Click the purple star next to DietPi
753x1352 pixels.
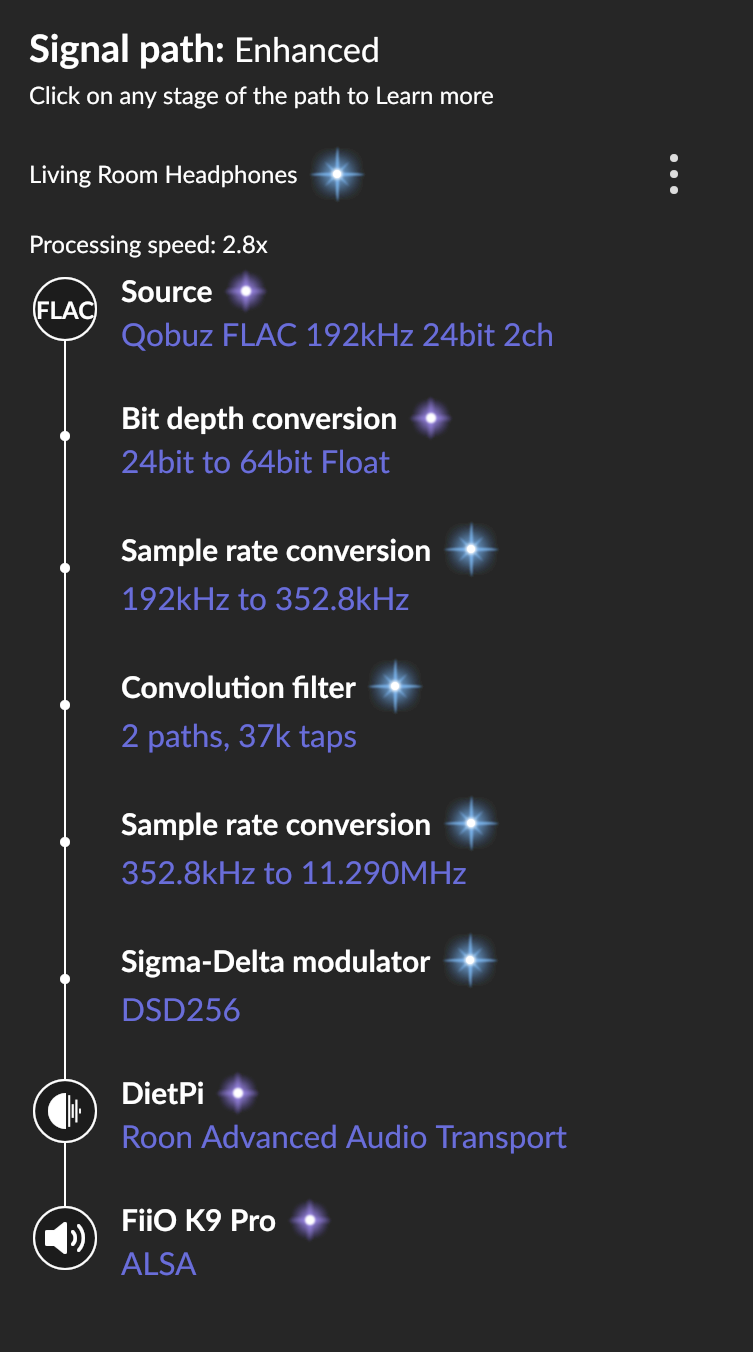[237, 1093]
